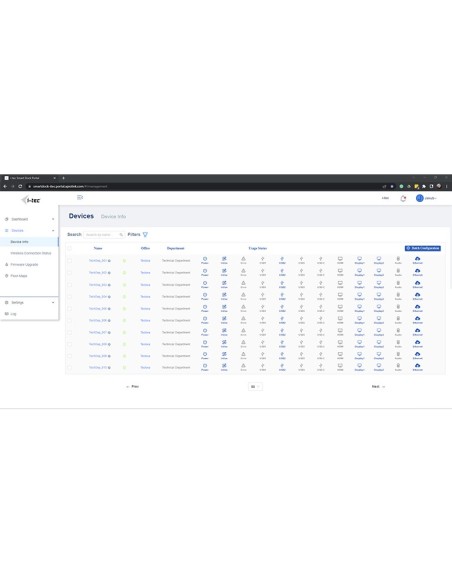Click the magnifier icon in the search box
452x584 pixels.
point(121,235)
